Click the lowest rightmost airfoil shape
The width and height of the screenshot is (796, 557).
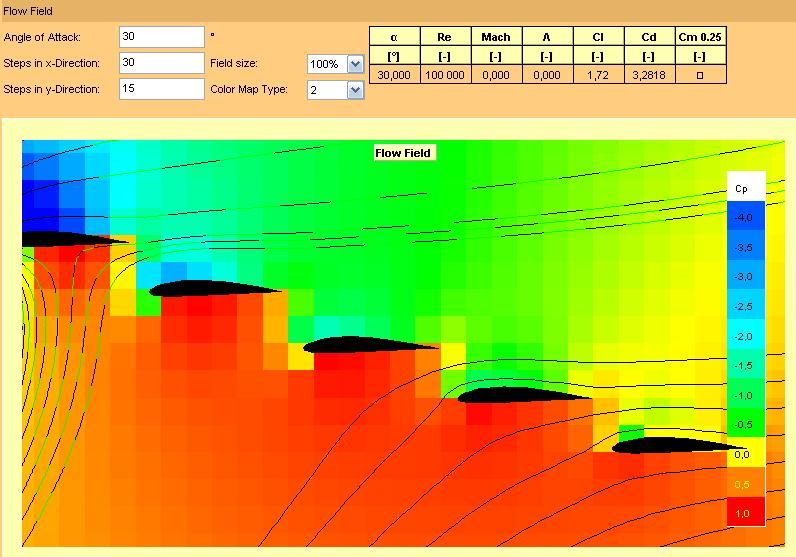tap(670, 446)
